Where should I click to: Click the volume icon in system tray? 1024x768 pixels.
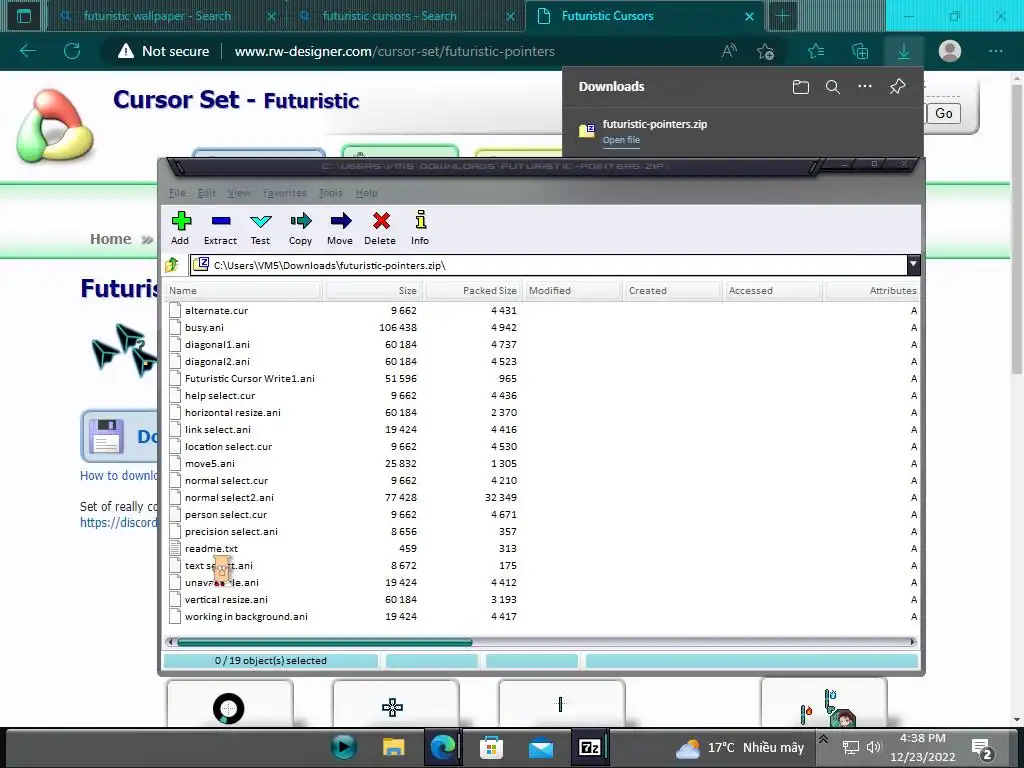[x=873, y=747]
